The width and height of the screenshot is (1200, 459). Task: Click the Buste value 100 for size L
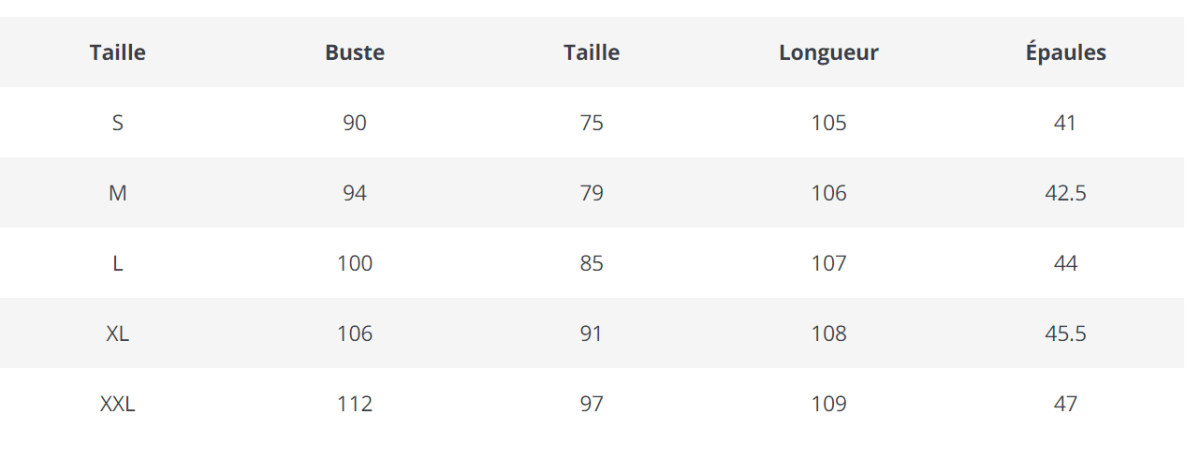click(354, 263)
